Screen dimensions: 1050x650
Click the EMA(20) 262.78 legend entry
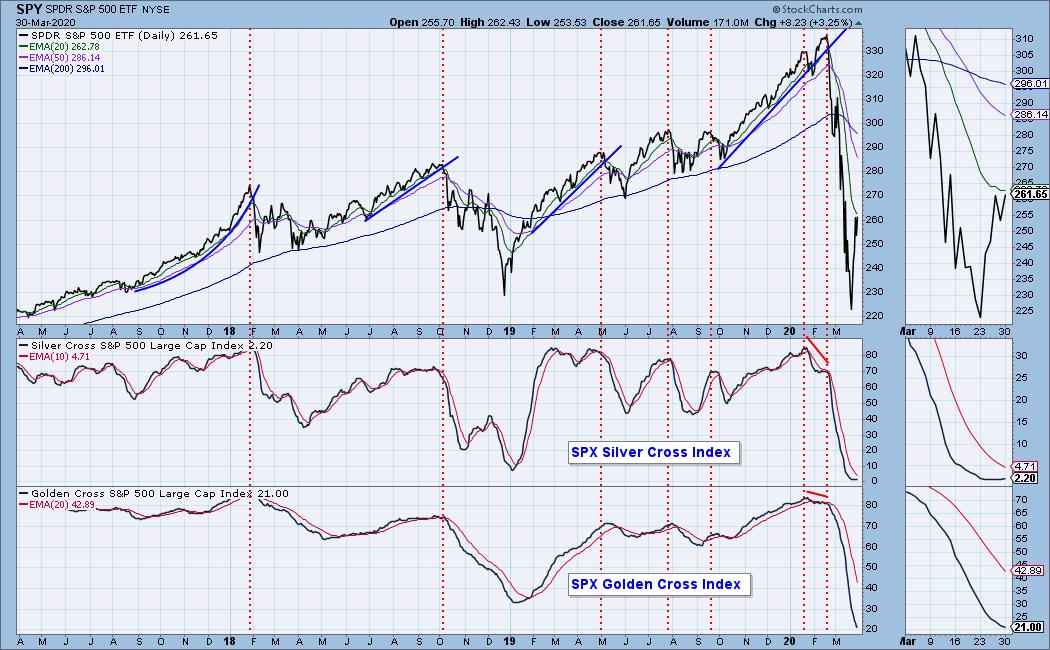click(x=60, y=47)
